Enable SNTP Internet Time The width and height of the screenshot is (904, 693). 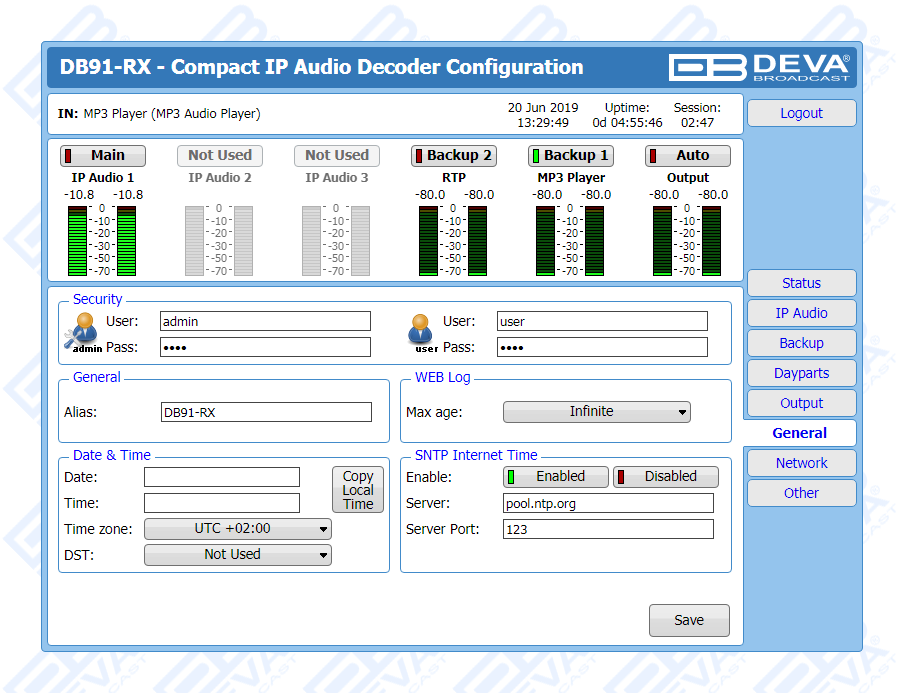(558, 477)
